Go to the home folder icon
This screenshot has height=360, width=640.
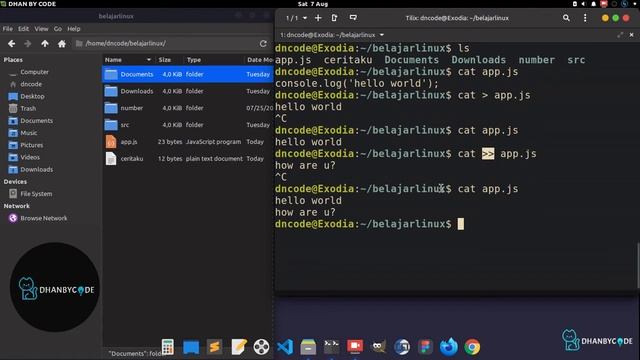[62, 43]
